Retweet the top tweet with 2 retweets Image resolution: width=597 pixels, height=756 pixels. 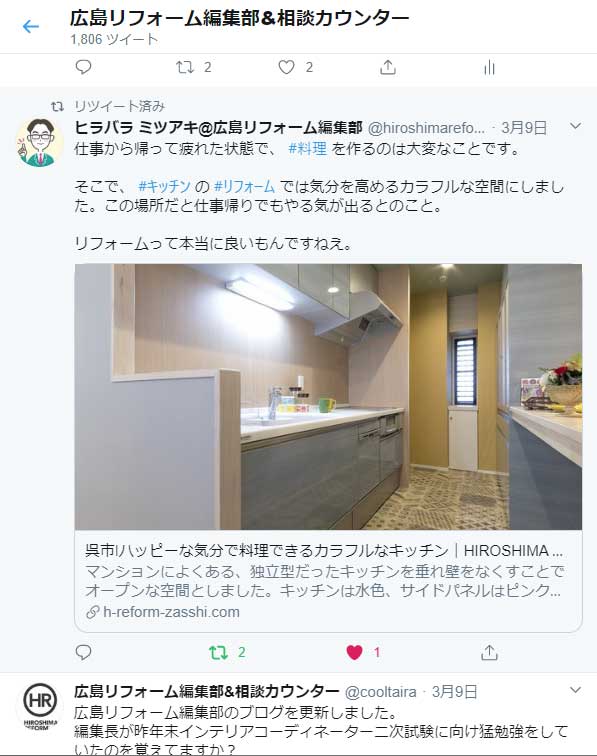click(185, 67)
